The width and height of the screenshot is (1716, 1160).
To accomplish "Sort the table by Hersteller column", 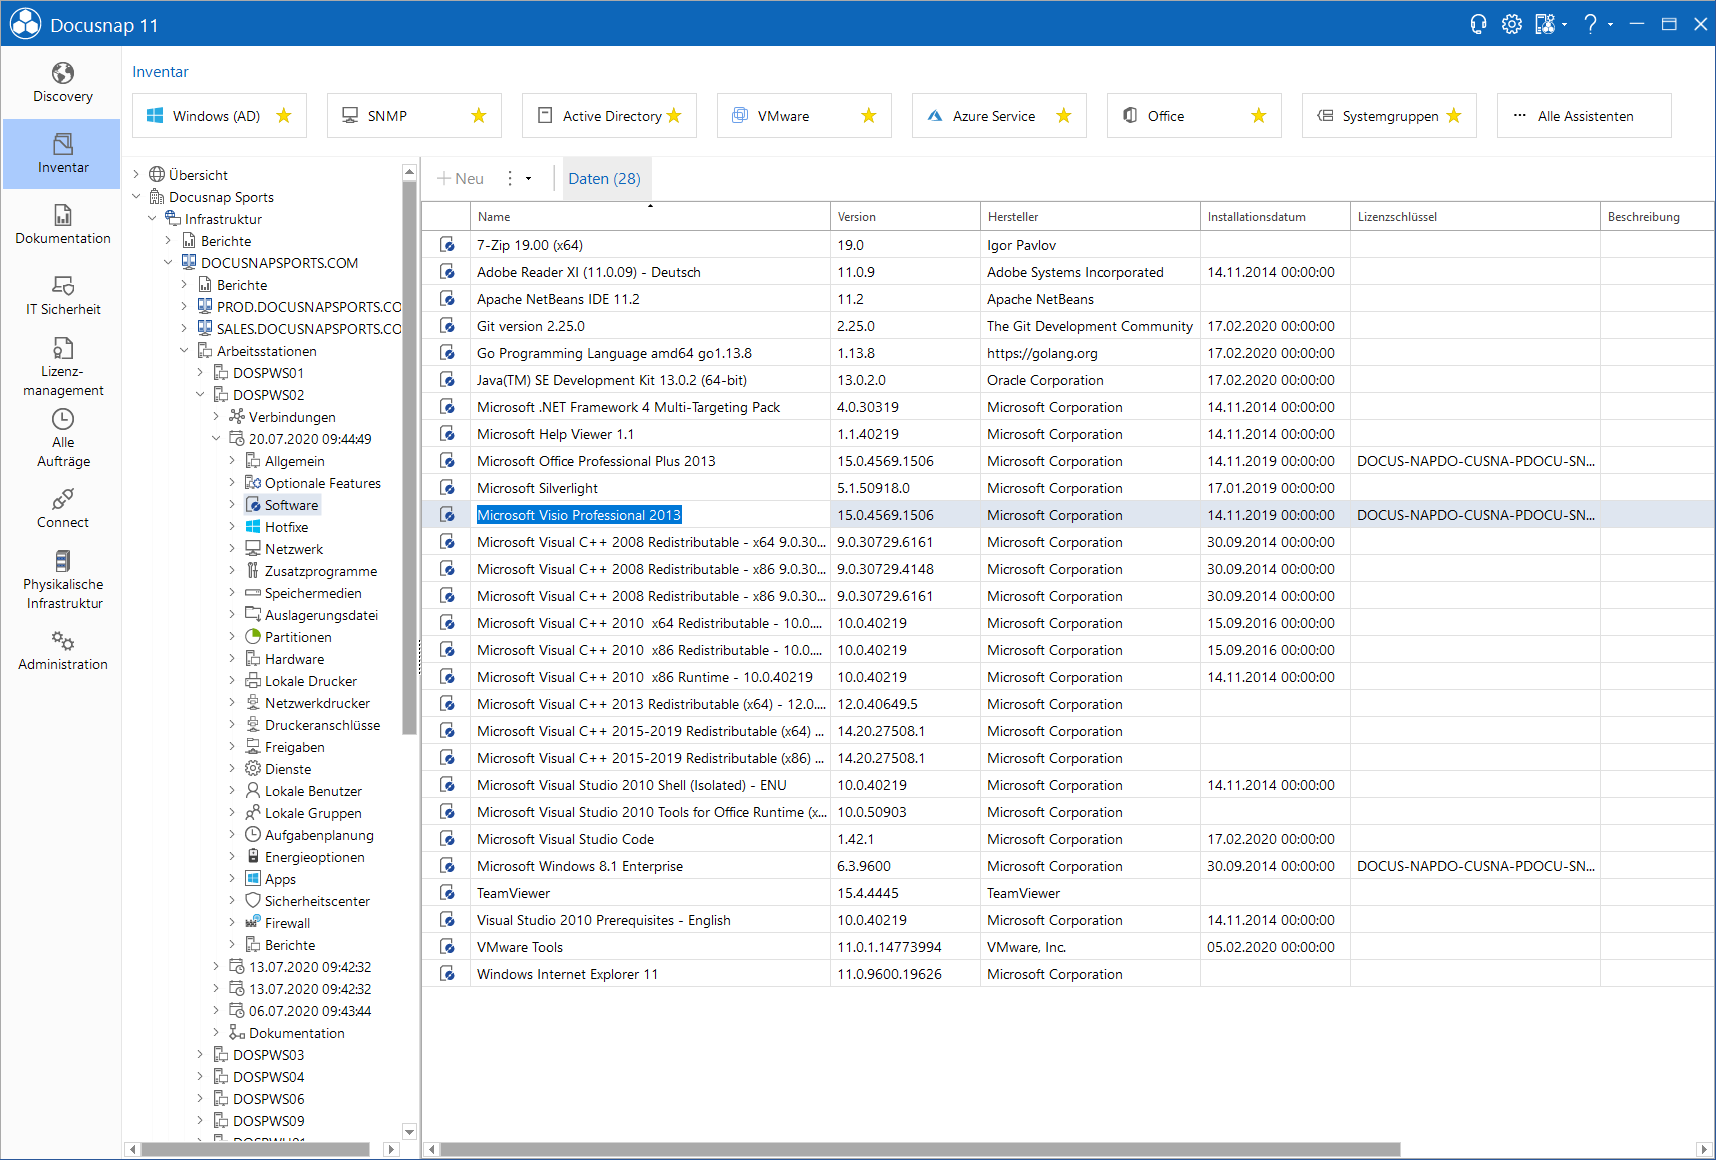I will click(x=1090, y=217).
